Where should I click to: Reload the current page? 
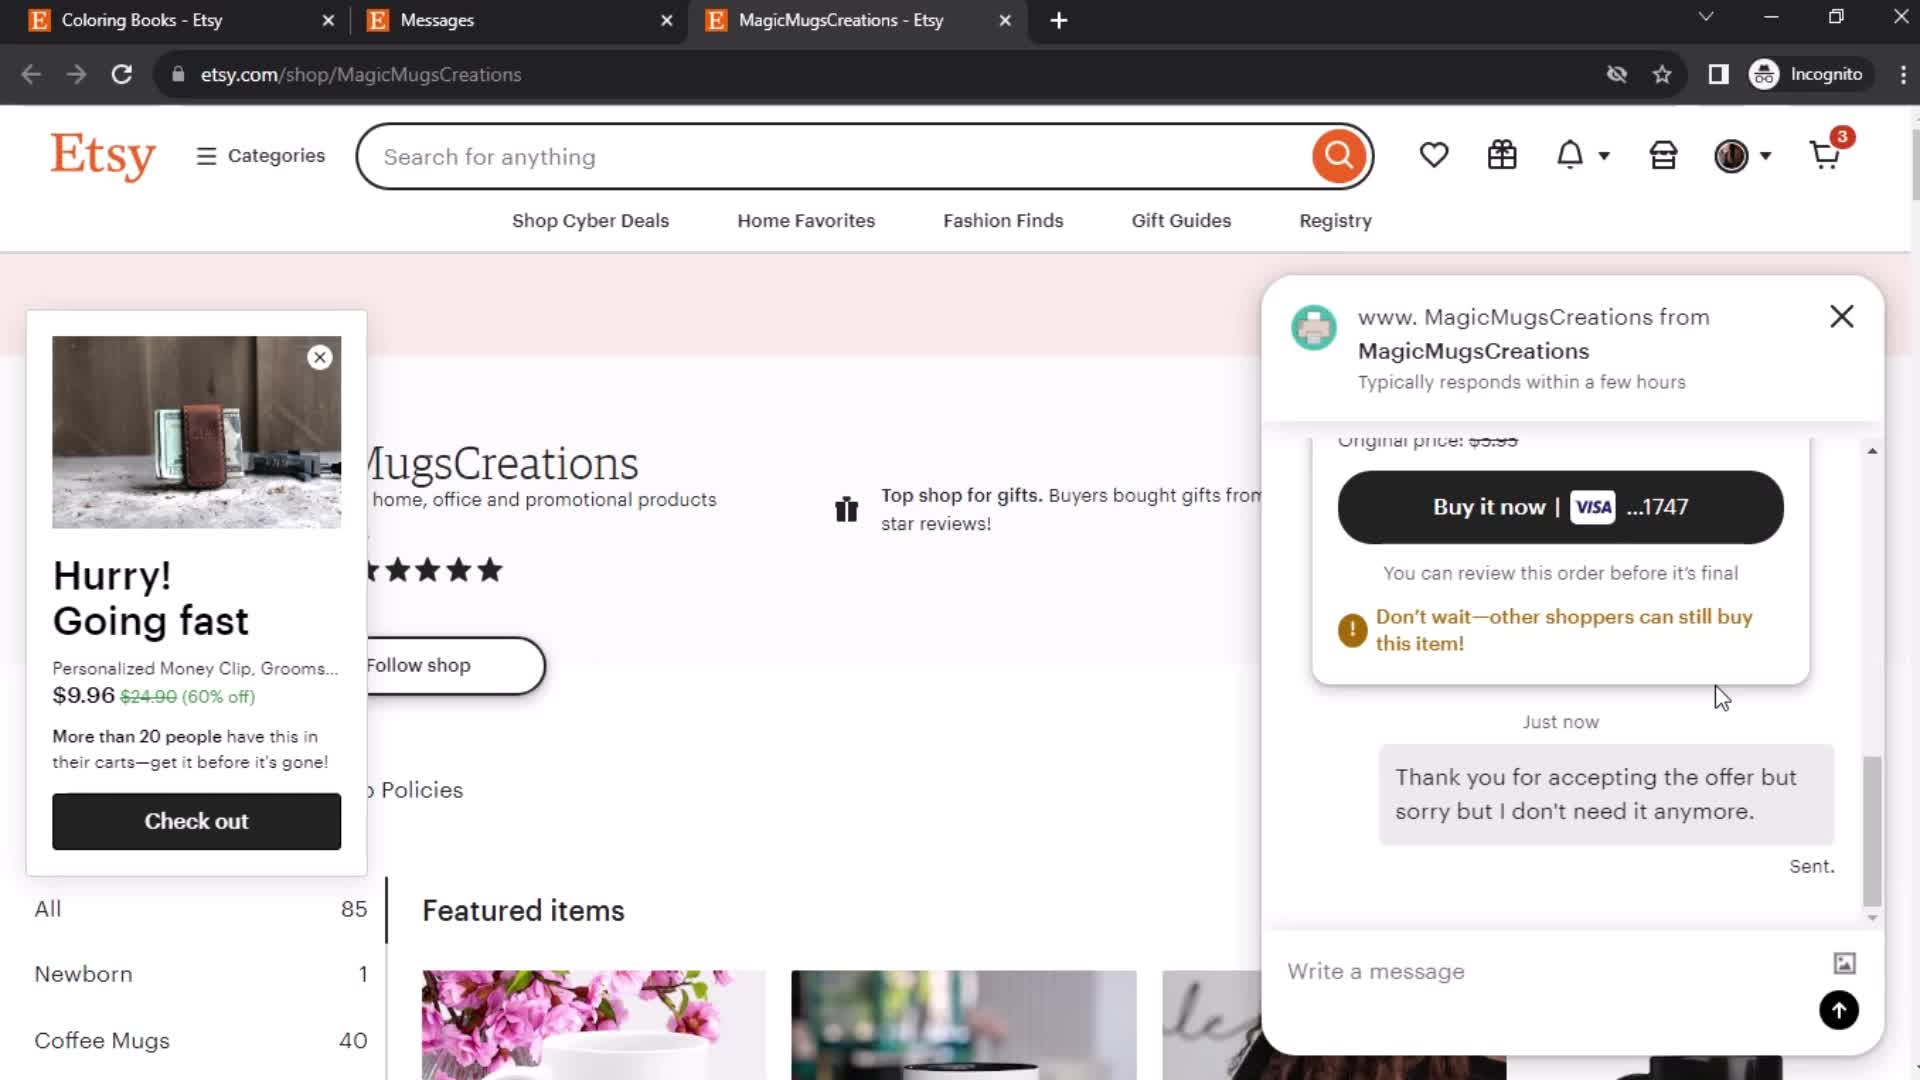[x=122, y=74]
